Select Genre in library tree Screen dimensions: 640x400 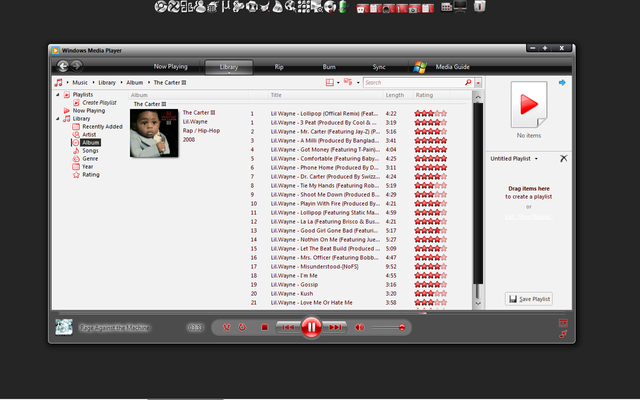90,158
